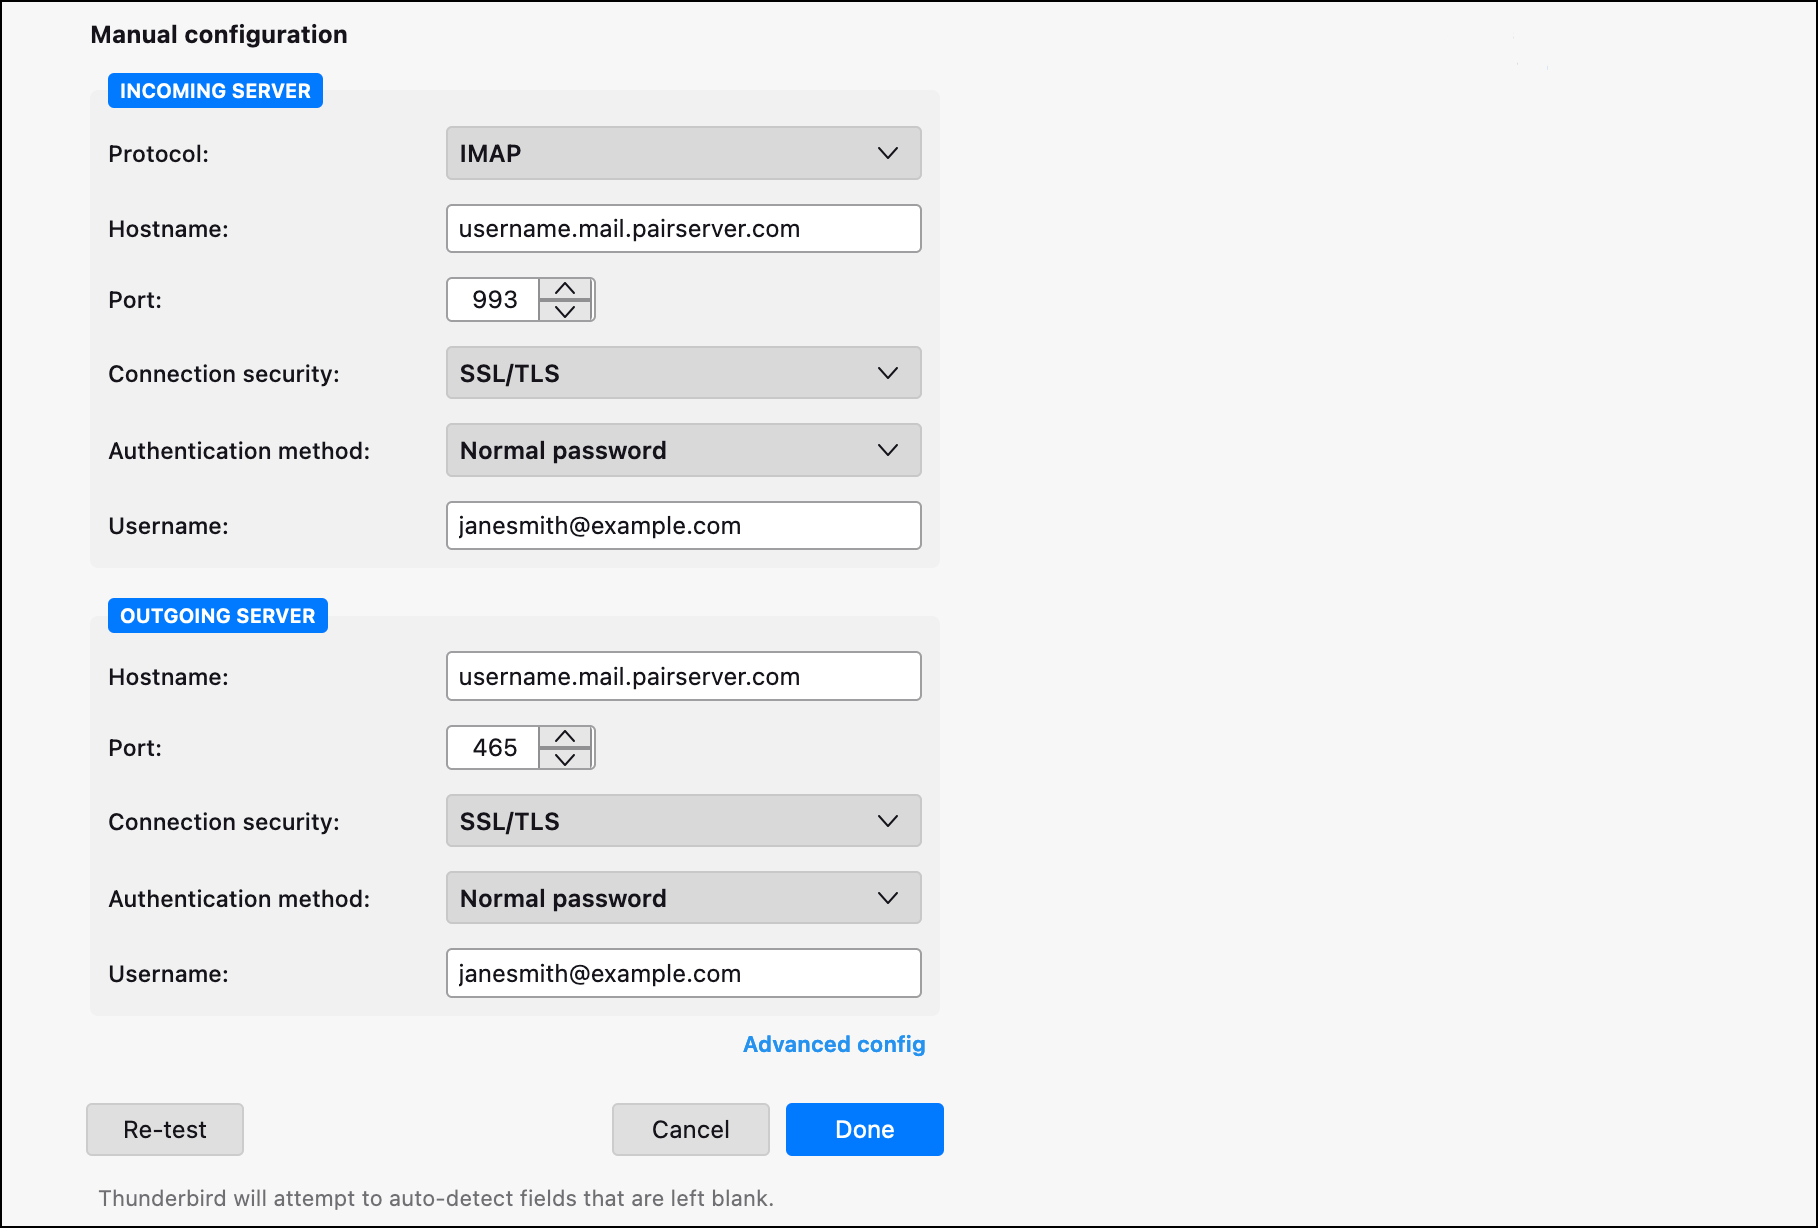
Task: Expand outgoing Connection security SSL/TLS dropdown
Action: point(683,821)
